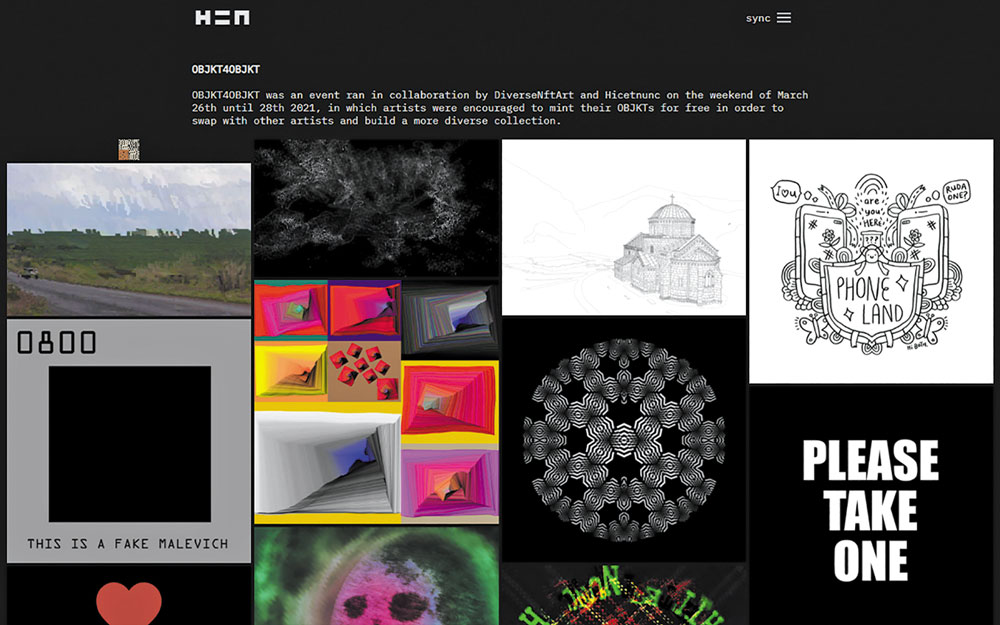
Task: Click the HEN logo in header
Action: tap(222, 17)
